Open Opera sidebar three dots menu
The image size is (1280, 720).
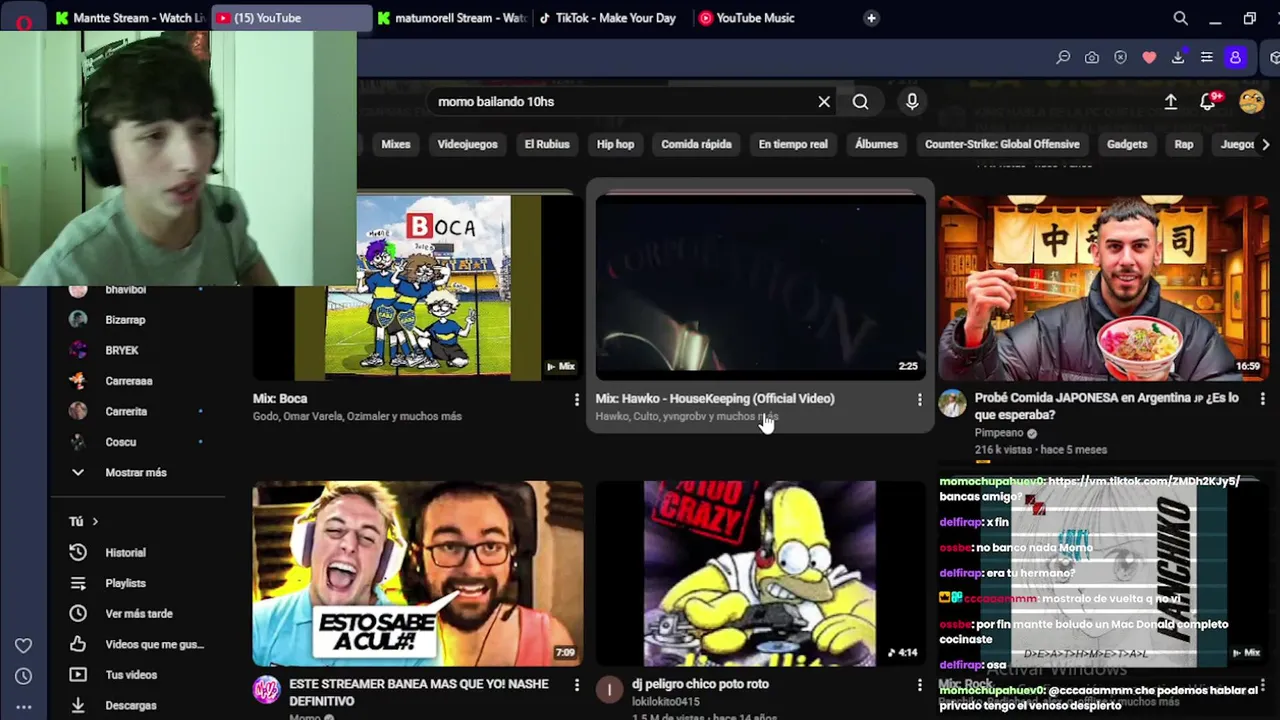tap(23, 707)
